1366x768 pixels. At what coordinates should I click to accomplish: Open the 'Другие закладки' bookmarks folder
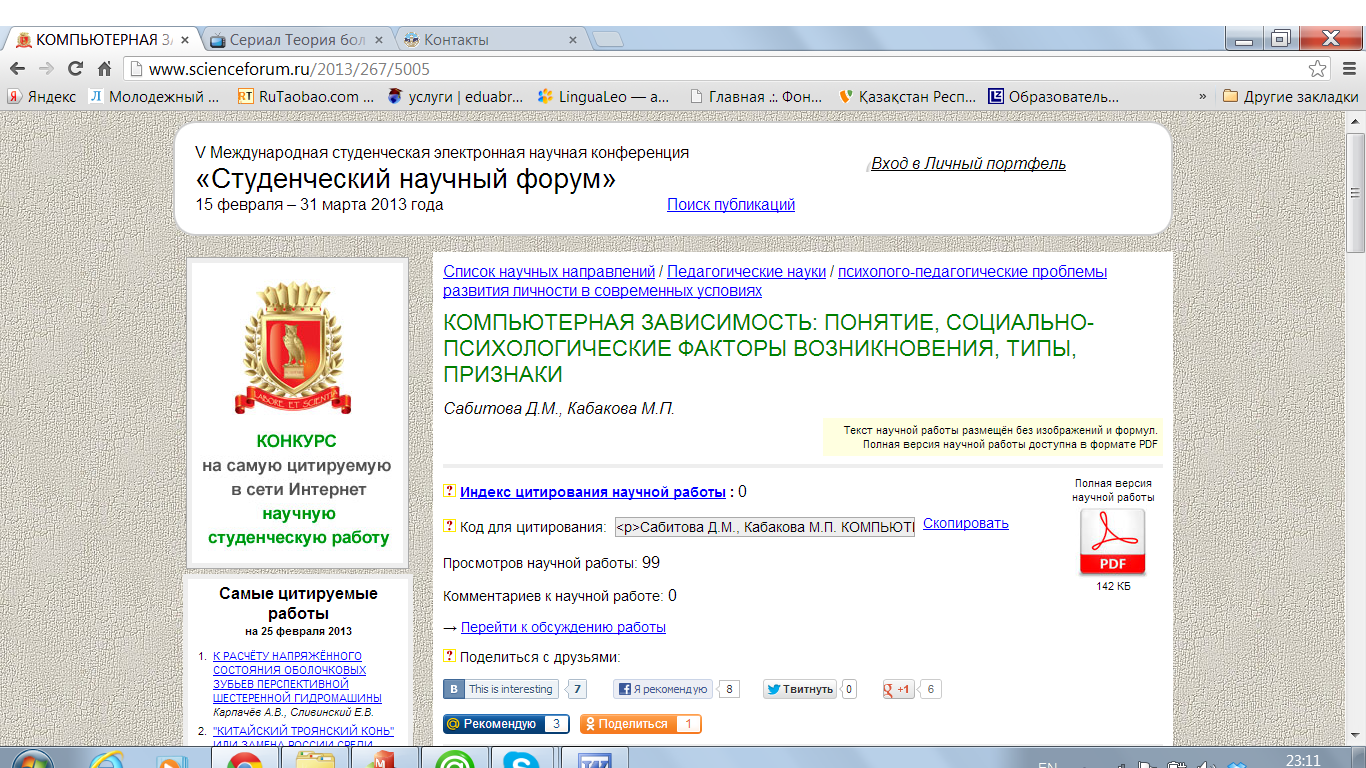point(1291,97)
